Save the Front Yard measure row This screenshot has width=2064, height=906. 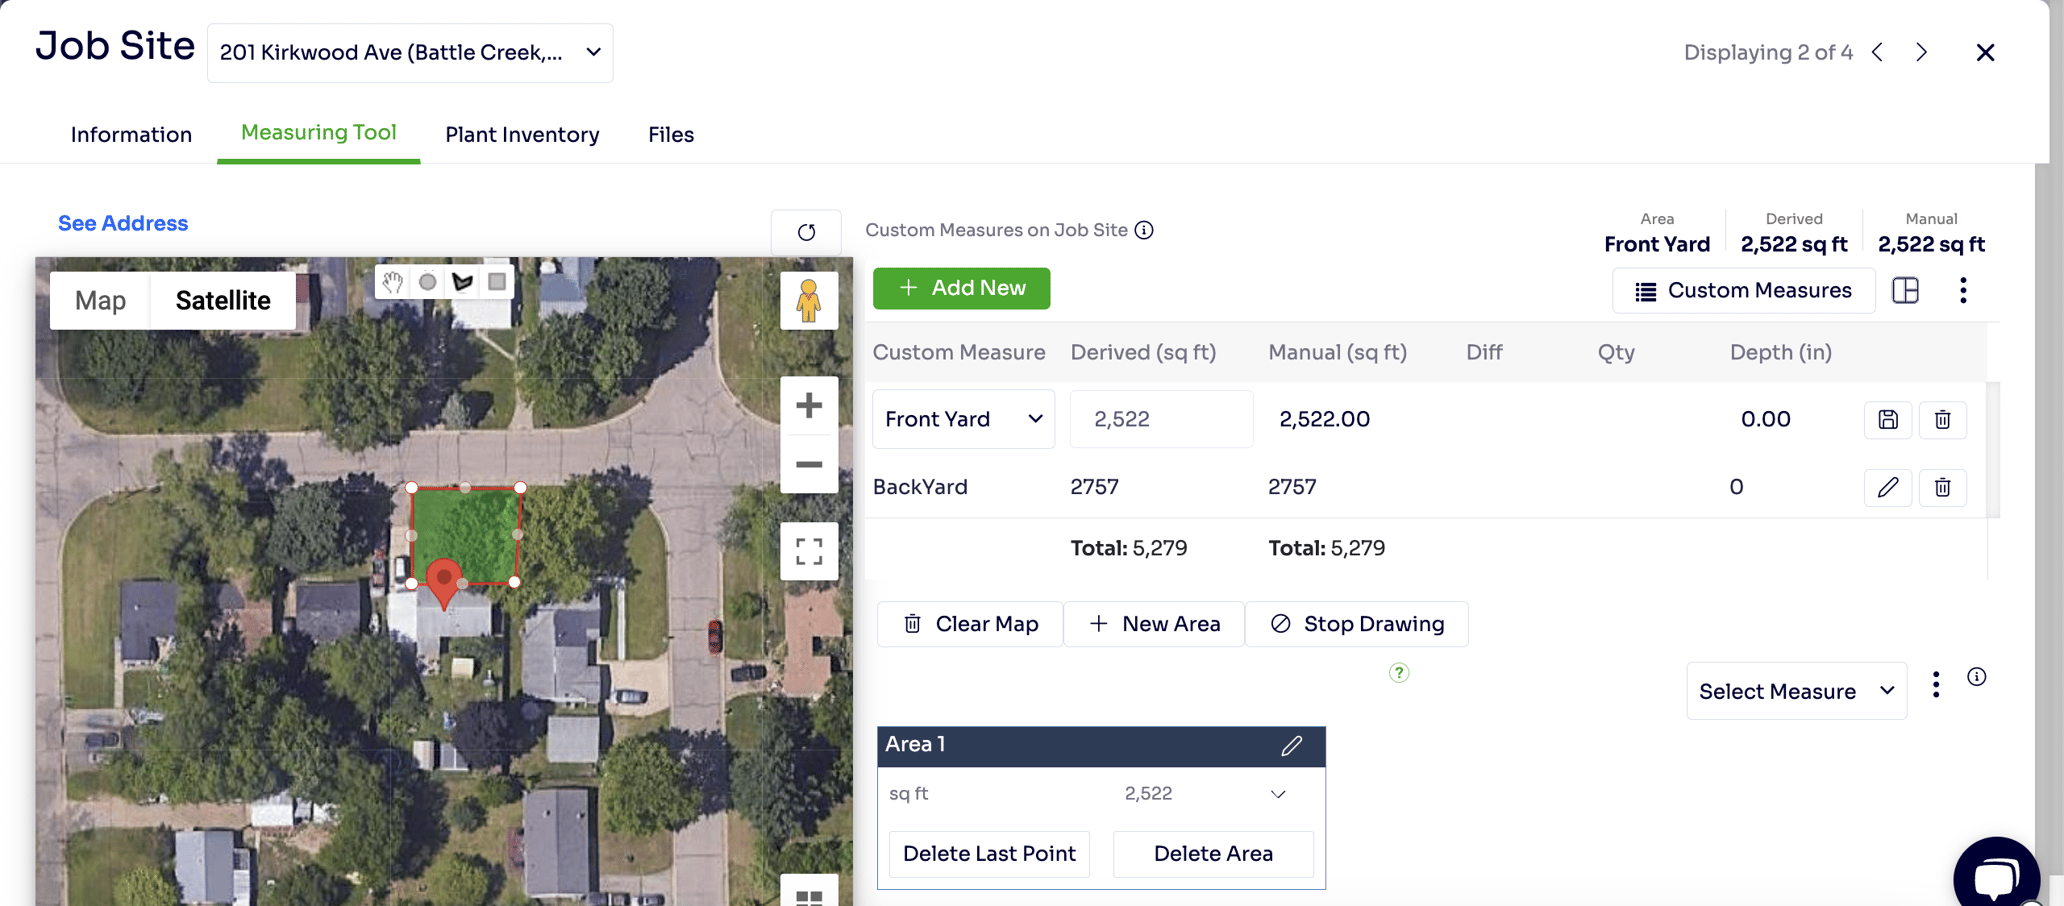coord(1887,420)
